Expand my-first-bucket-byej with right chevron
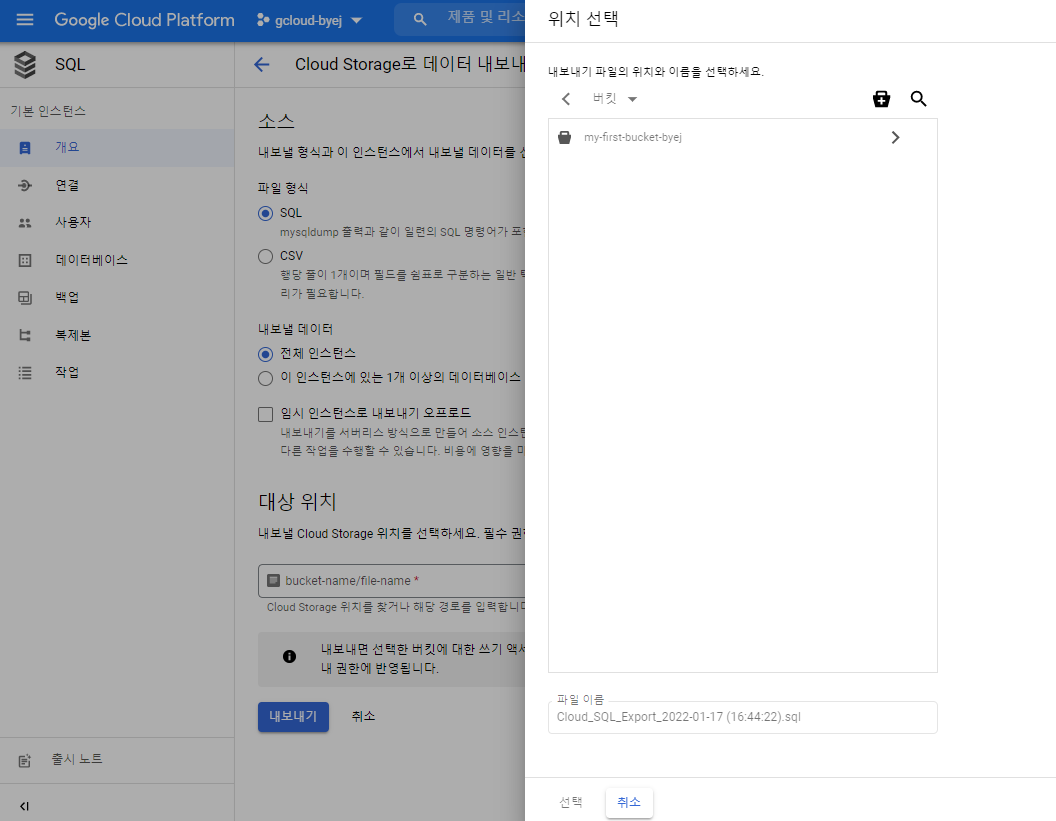 coord(895,137)
